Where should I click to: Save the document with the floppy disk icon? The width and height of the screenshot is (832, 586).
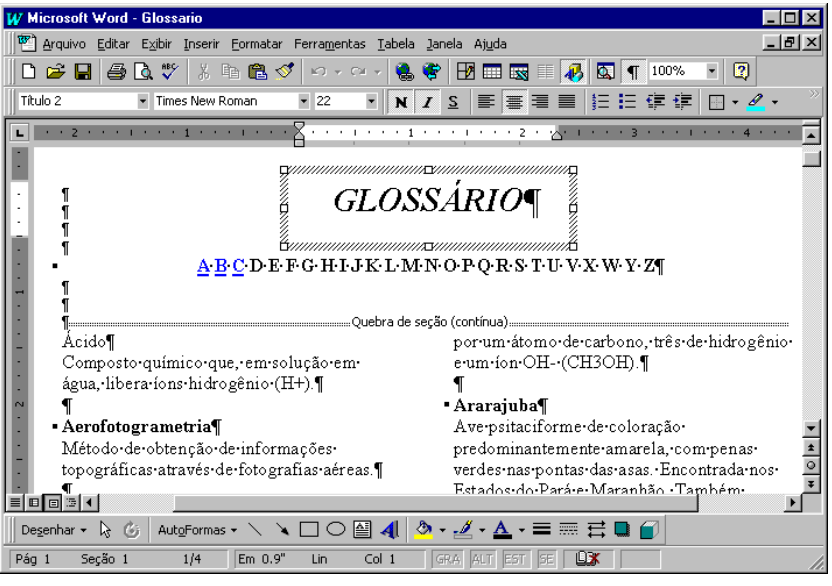click(83, 71)
